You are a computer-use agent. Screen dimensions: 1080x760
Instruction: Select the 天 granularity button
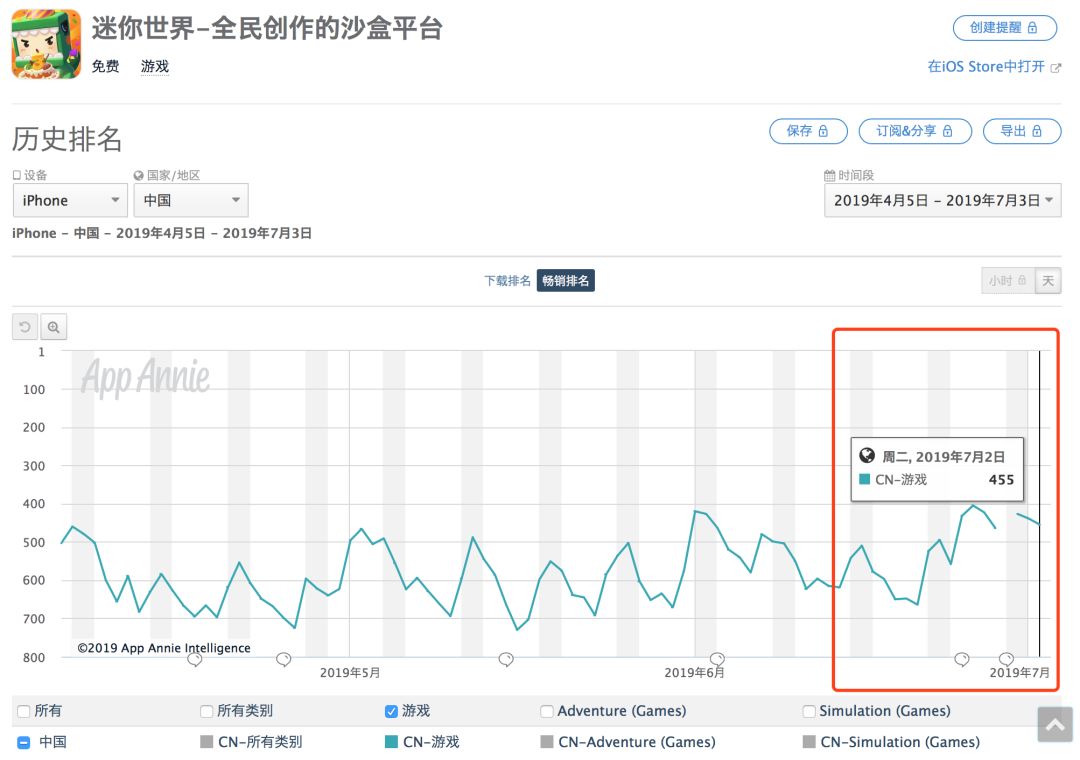[1048, 280]
